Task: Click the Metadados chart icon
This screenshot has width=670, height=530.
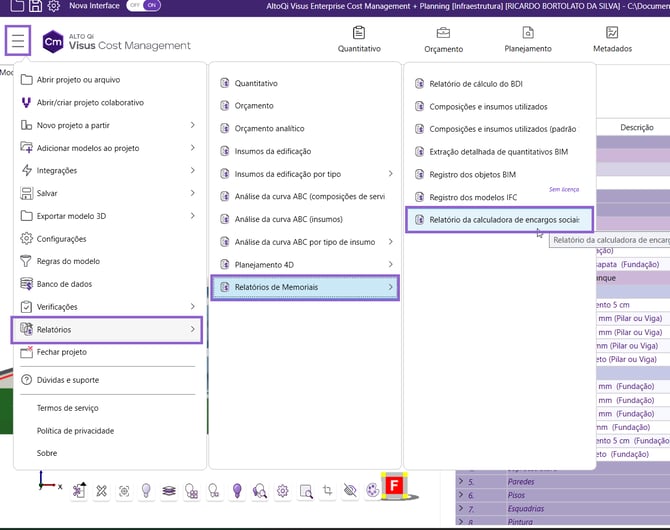Action: 612,32
